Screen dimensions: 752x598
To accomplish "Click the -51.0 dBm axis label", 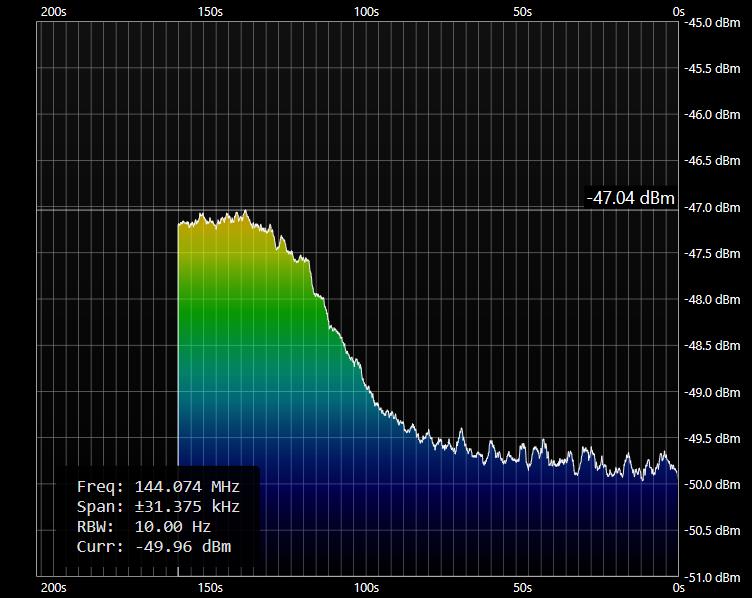I will point(712,578).
